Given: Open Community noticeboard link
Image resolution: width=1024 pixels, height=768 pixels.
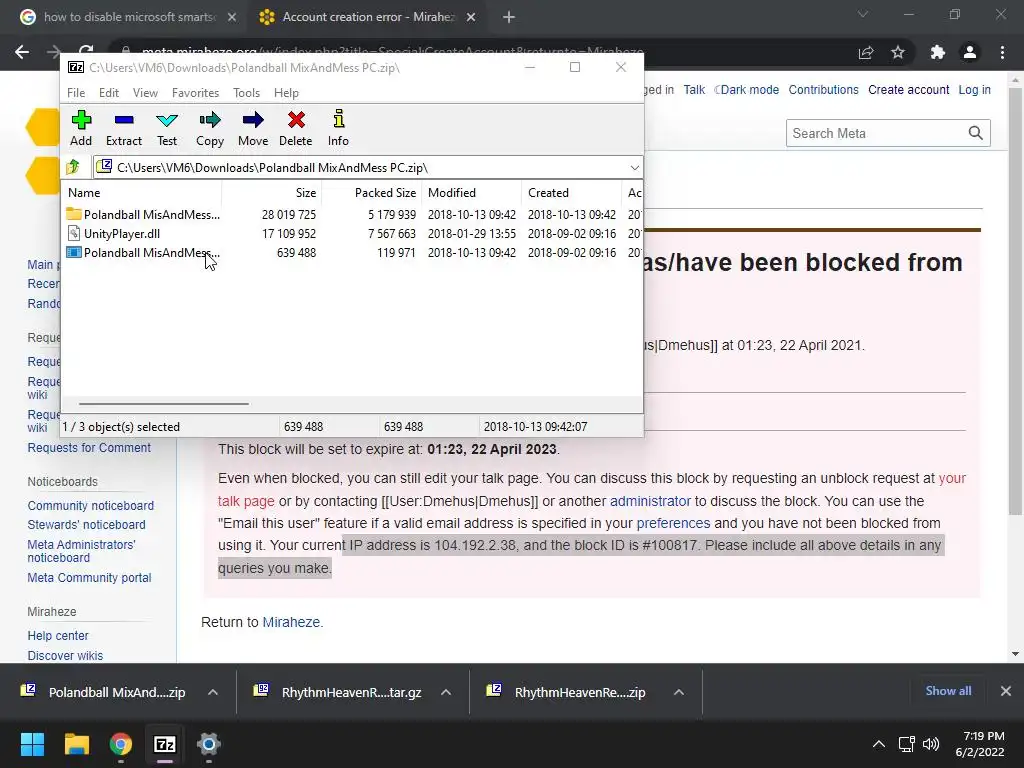Looking at the screenshot, I should (91, 505).
